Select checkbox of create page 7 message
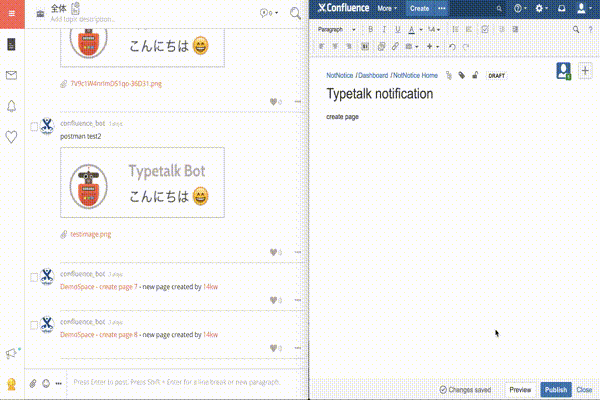 point(34,277)
